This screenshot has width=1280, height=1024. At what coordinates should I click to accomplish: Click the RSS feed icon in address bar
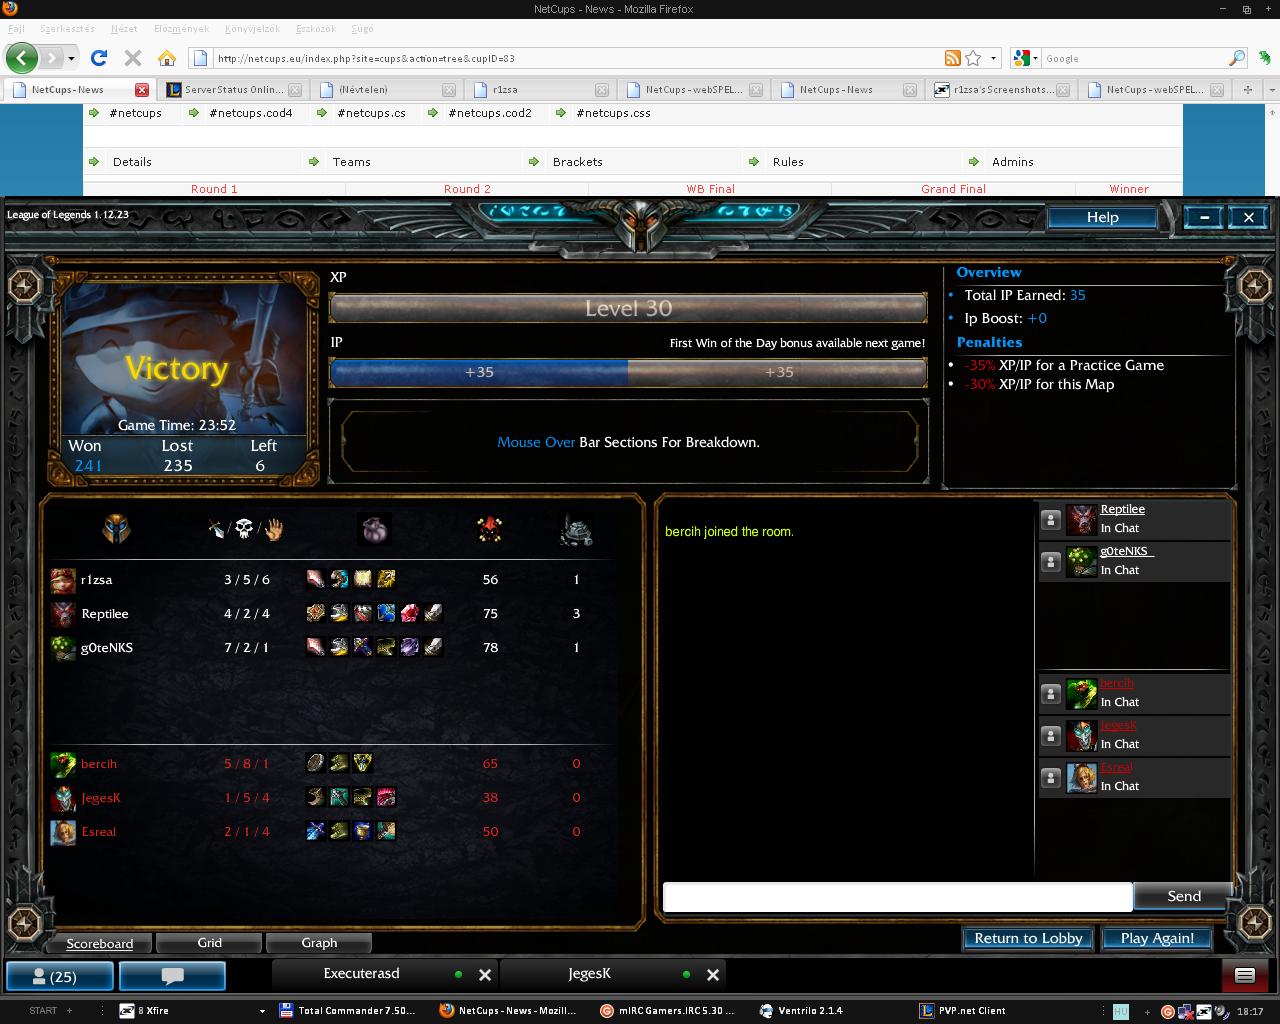click(x=953, y=58)
